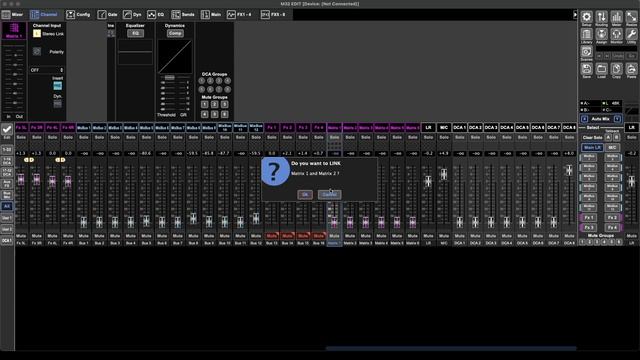The height and width of the screenshot is (360, 640).
Task: Open the Dyn tab
Action: pos(132,15)
